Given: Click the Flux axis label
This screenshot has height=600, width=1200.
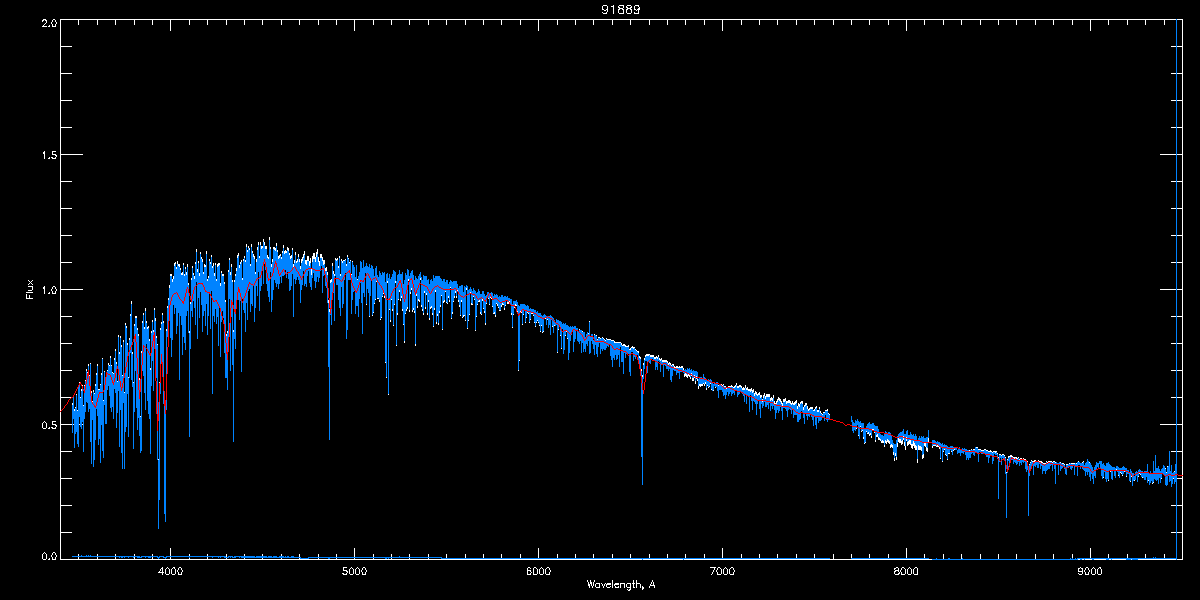Looking at the screenshot, I should click(x=30, y=290).
